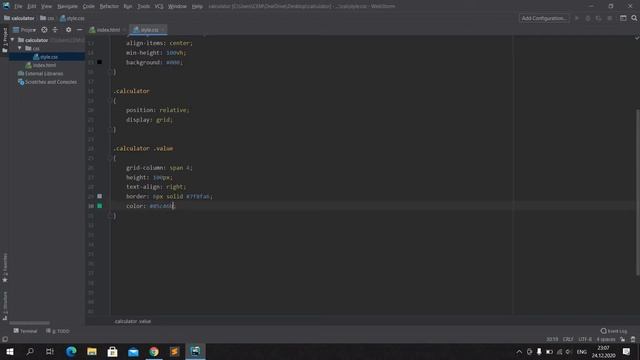
Task: Open the Code menu
Action: pos(88,6)
